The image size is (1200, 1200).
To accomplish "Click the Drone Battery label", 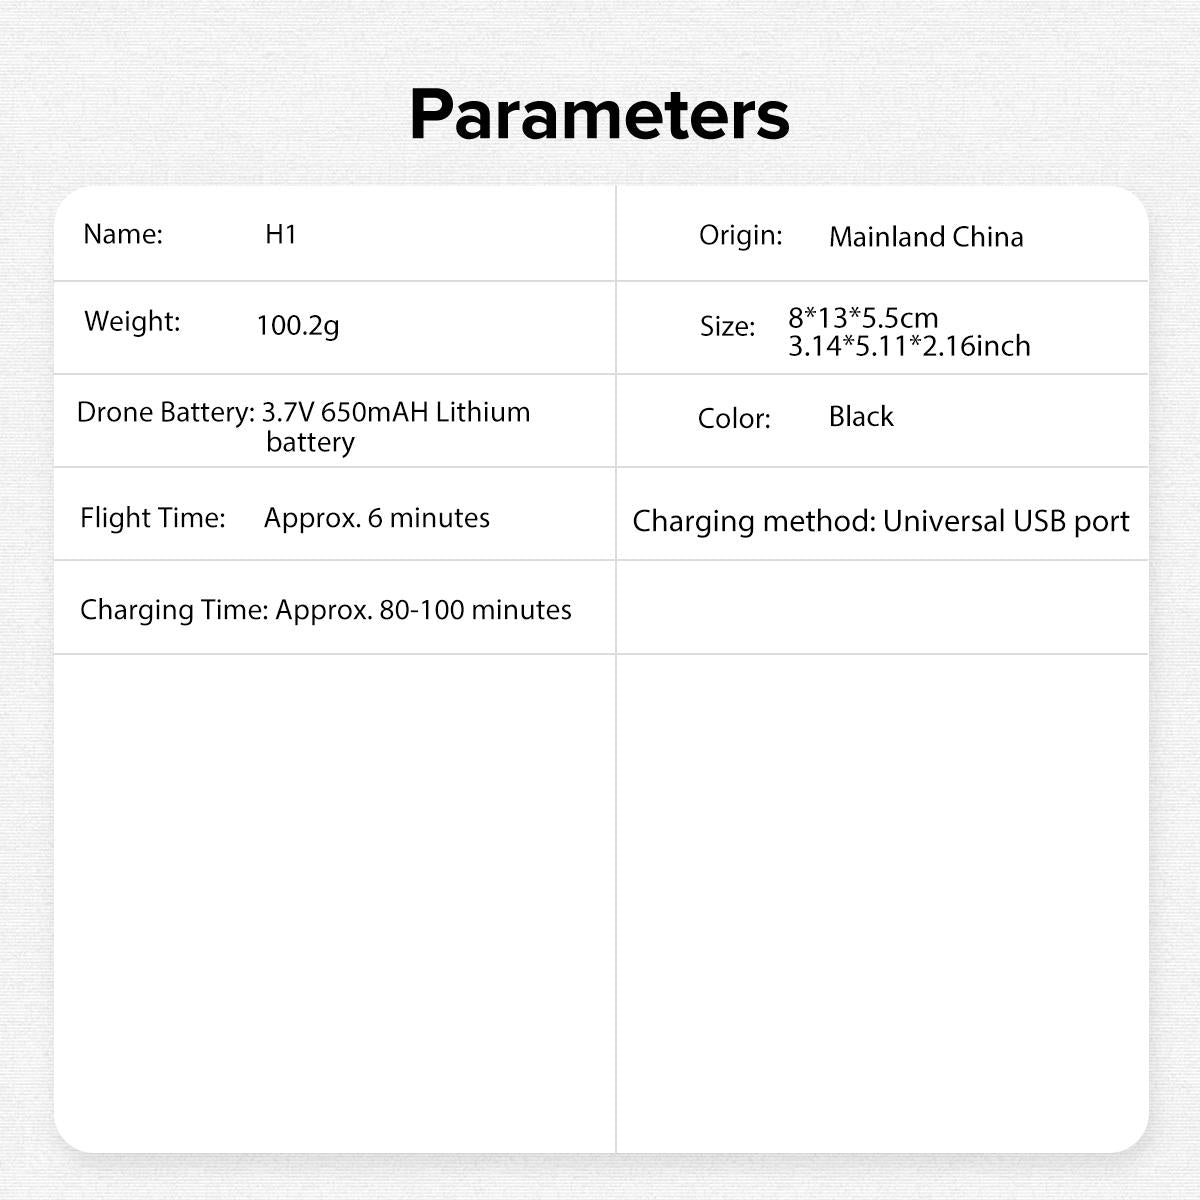I will coord(165,412).
